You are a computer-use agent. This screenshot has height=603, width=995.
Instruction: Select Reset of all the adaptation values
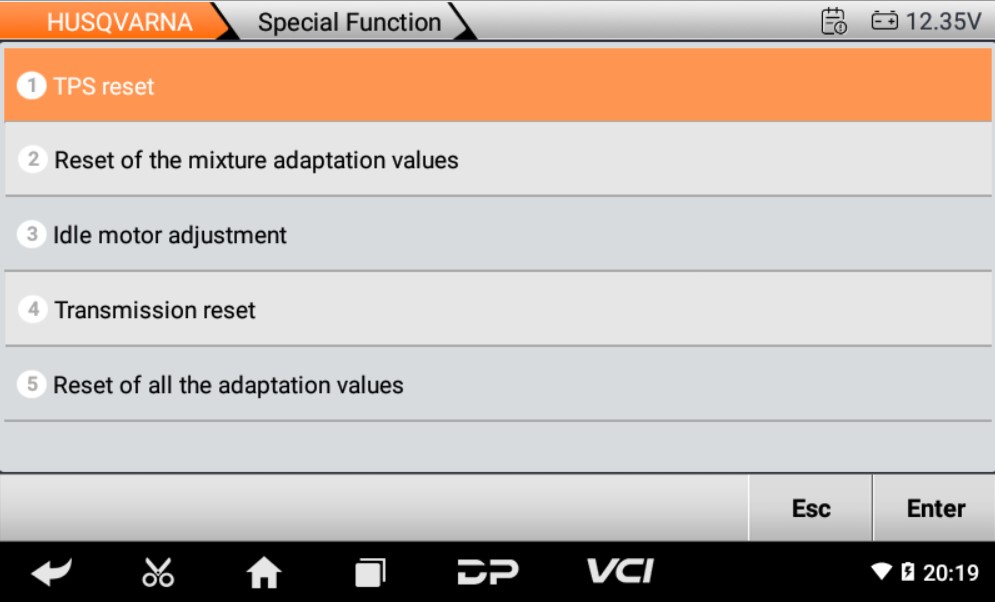tap(497, 385)
